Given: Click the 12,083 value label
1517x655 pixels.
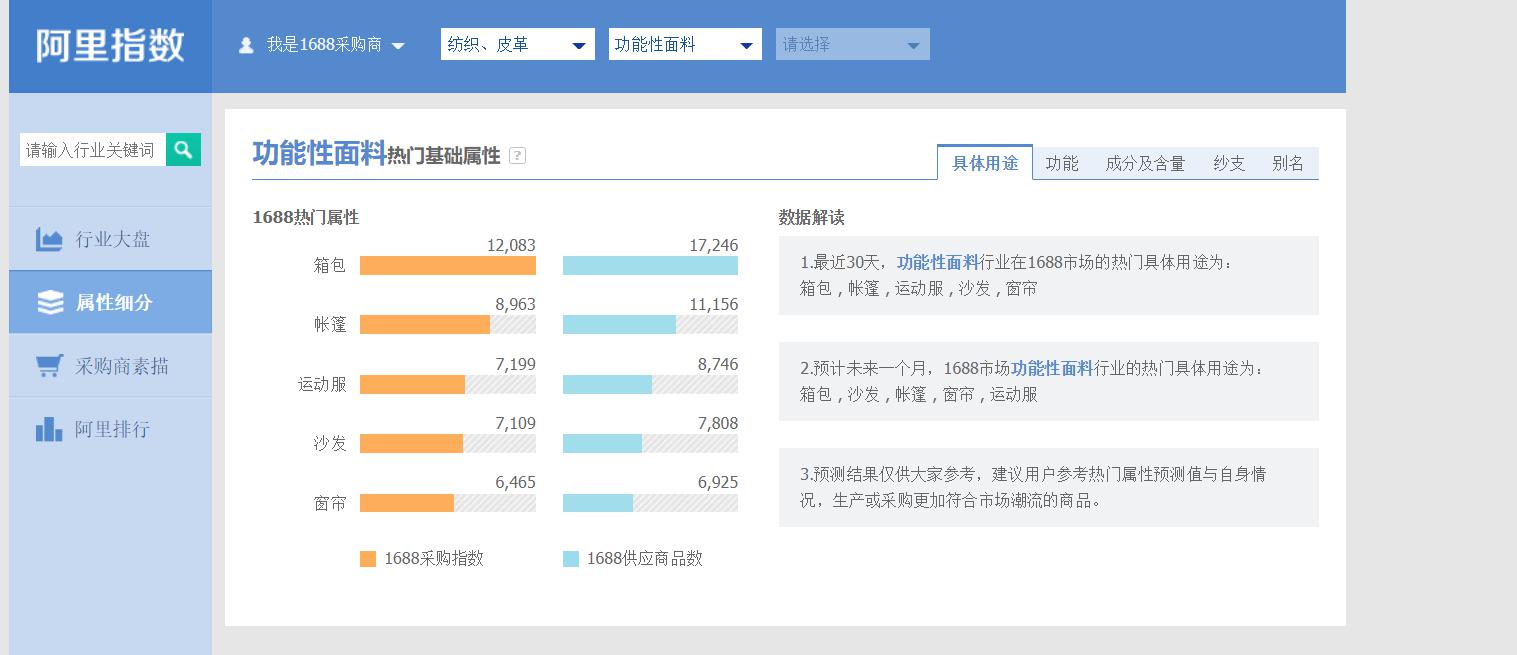Looking at the screenshot, I should coord(511,245).
